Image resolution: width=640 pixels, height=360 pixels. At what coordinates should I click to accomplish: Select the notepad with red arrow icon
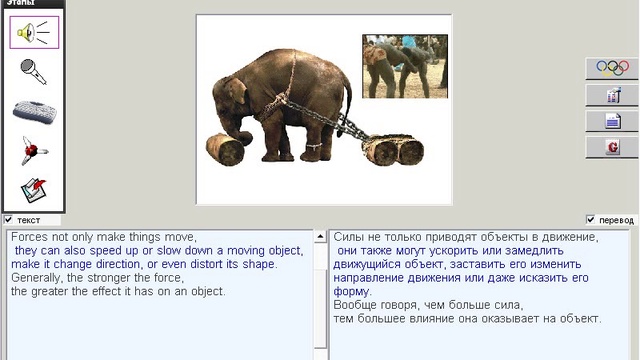34,190
